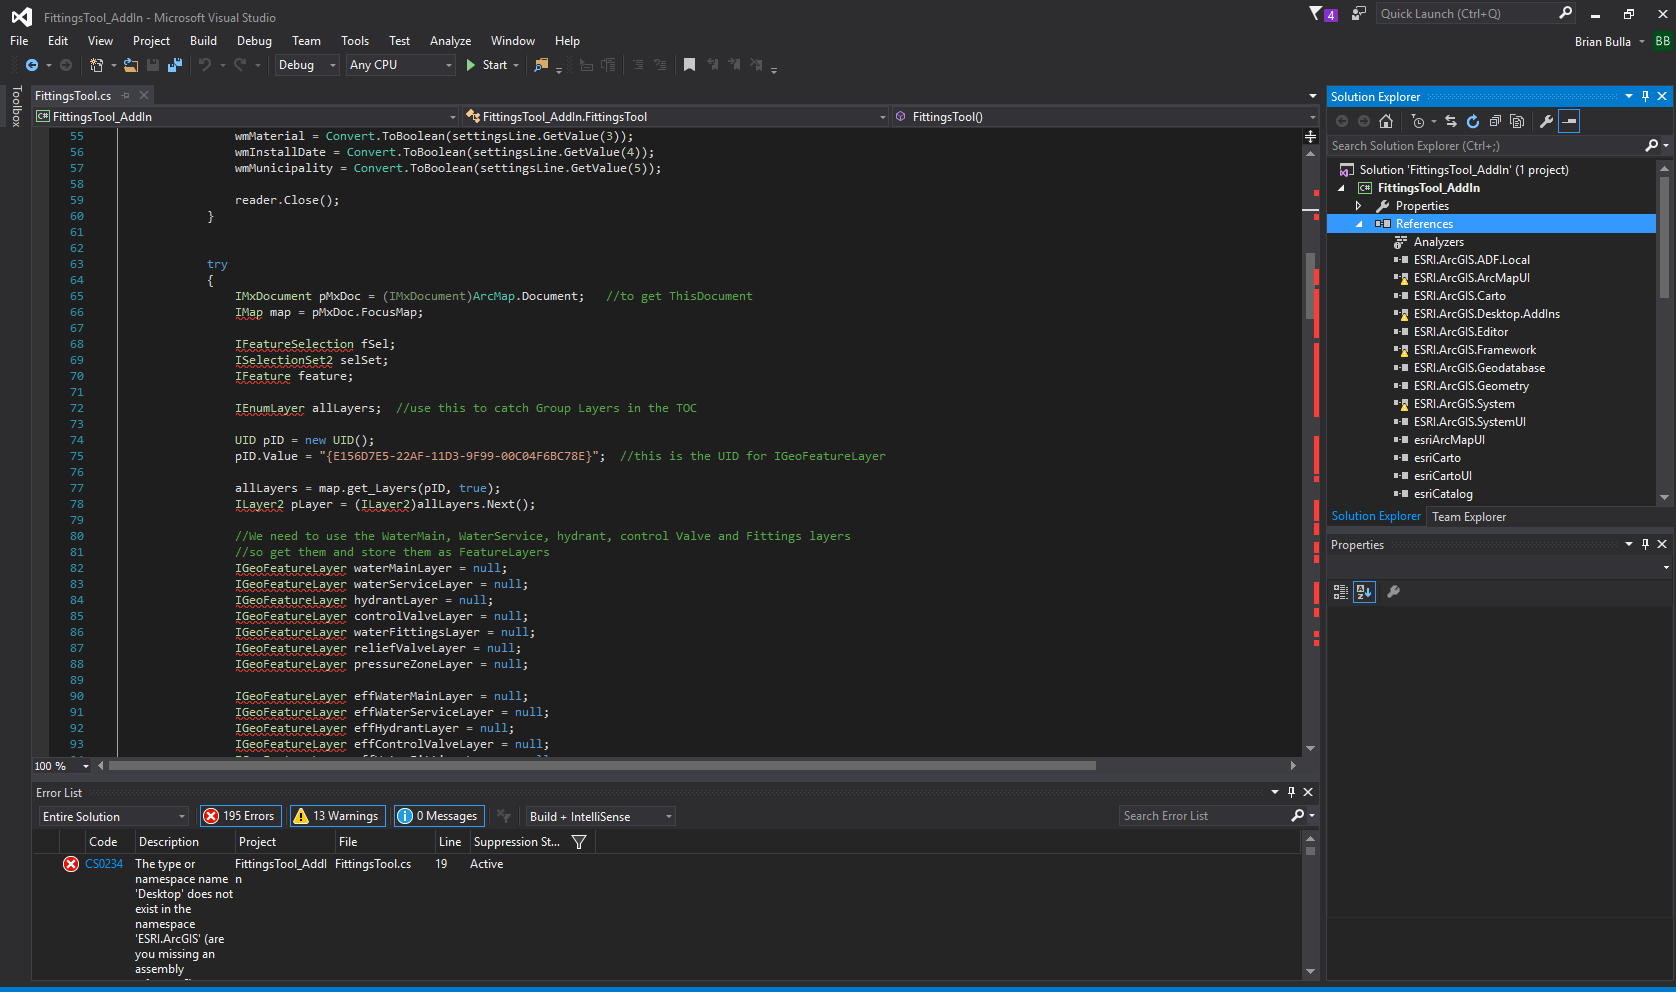This screenshot has width=1676, height=992.
Task: Click the Search Error List field
Action: coord(1204,816)
